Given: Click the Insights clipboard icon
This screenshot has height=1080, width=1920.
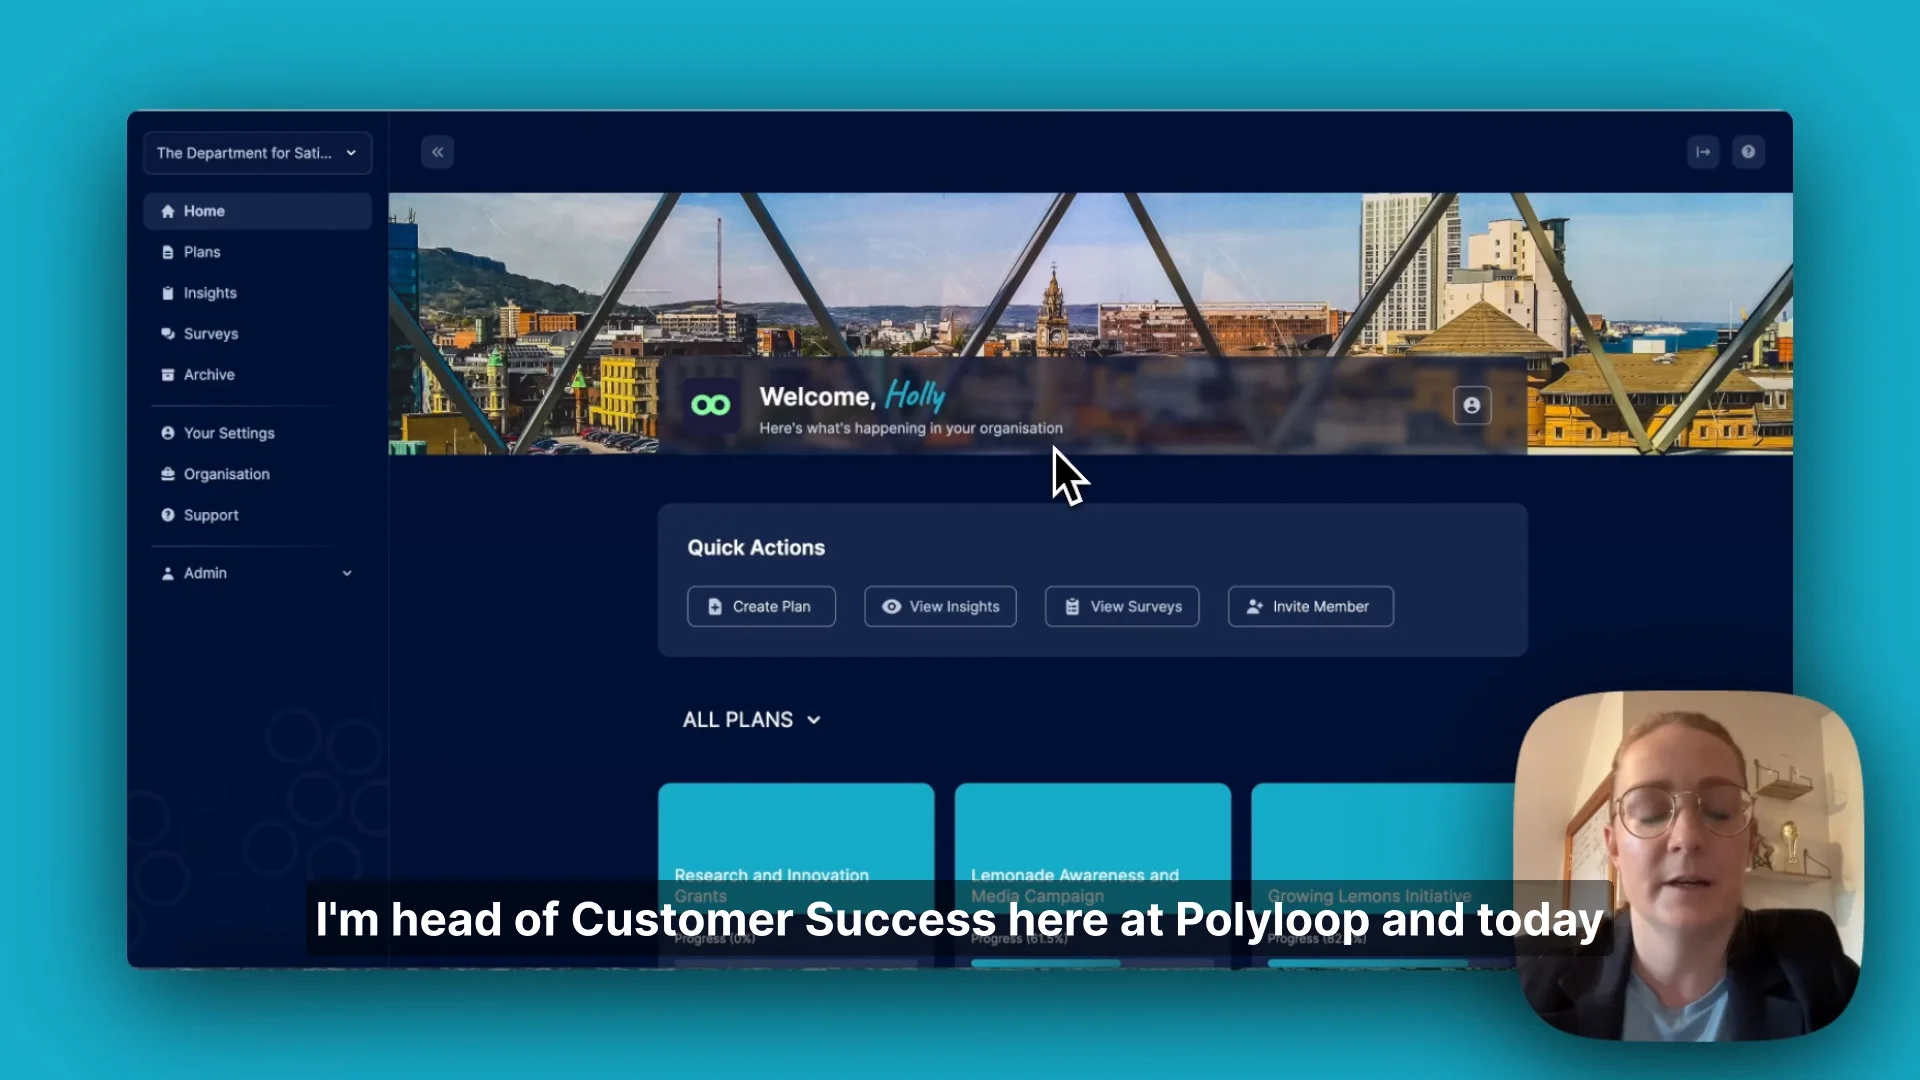Looking at the screenshot, I should [166, 293].
